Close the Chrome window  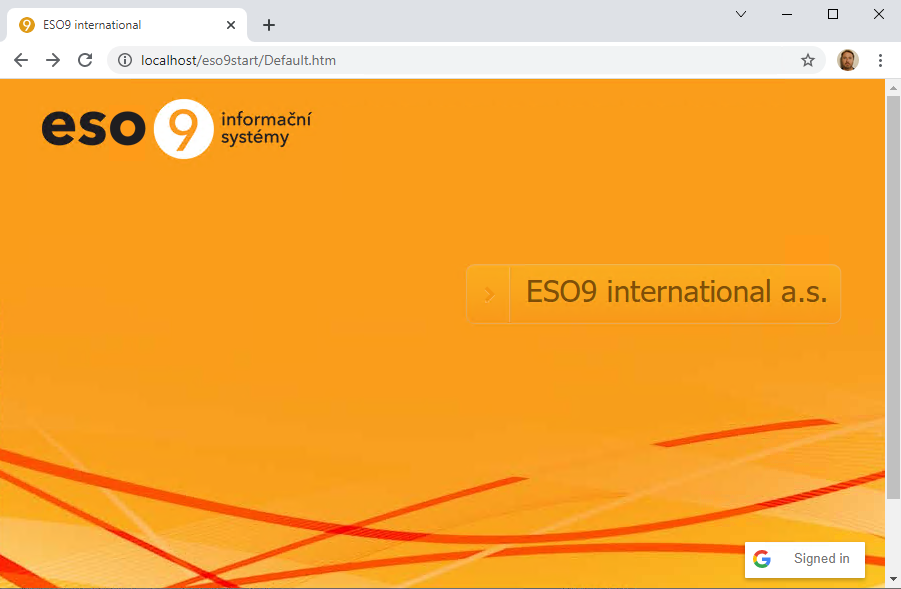(879, 14)
